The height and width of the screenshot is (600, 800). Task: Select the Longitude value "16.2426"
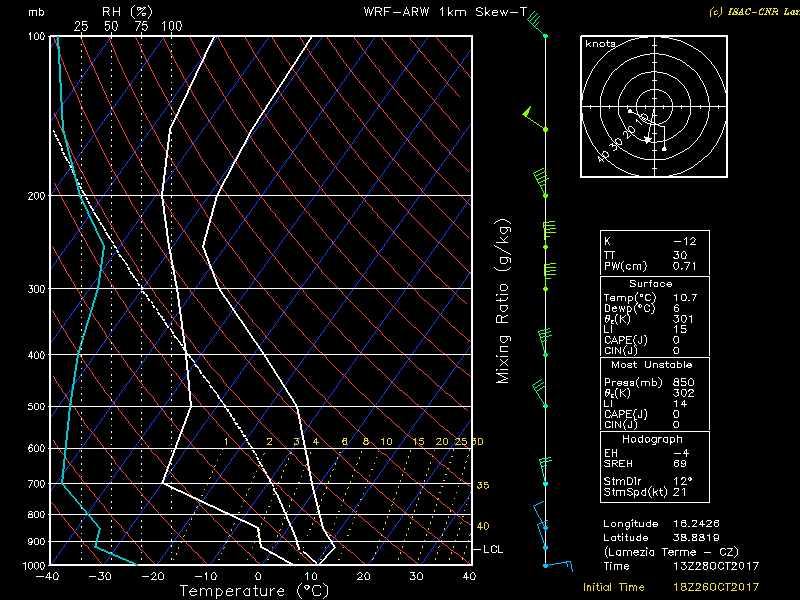click(696, 523)
